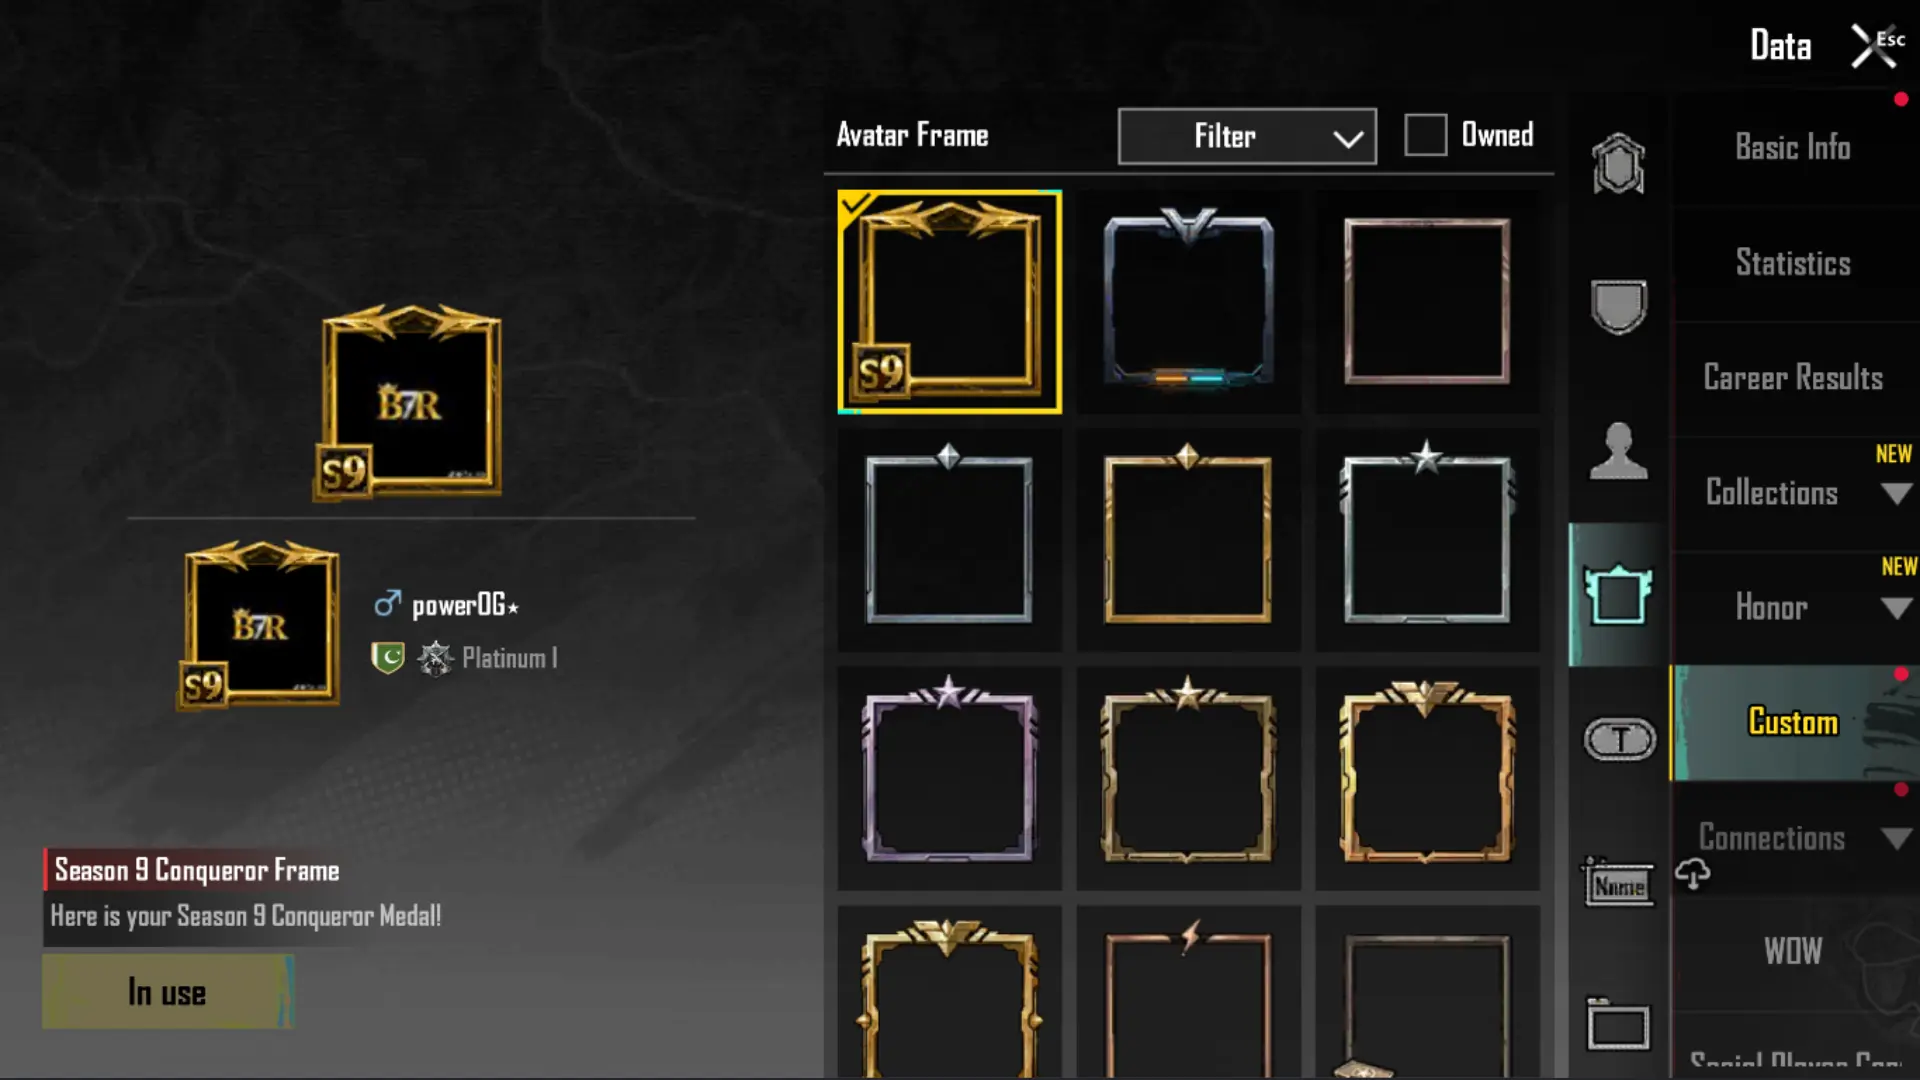Viewport: 1920px width, 1080px height.
Task: Select the avatar frame icon in sidebar
Action: point(1618,595)
